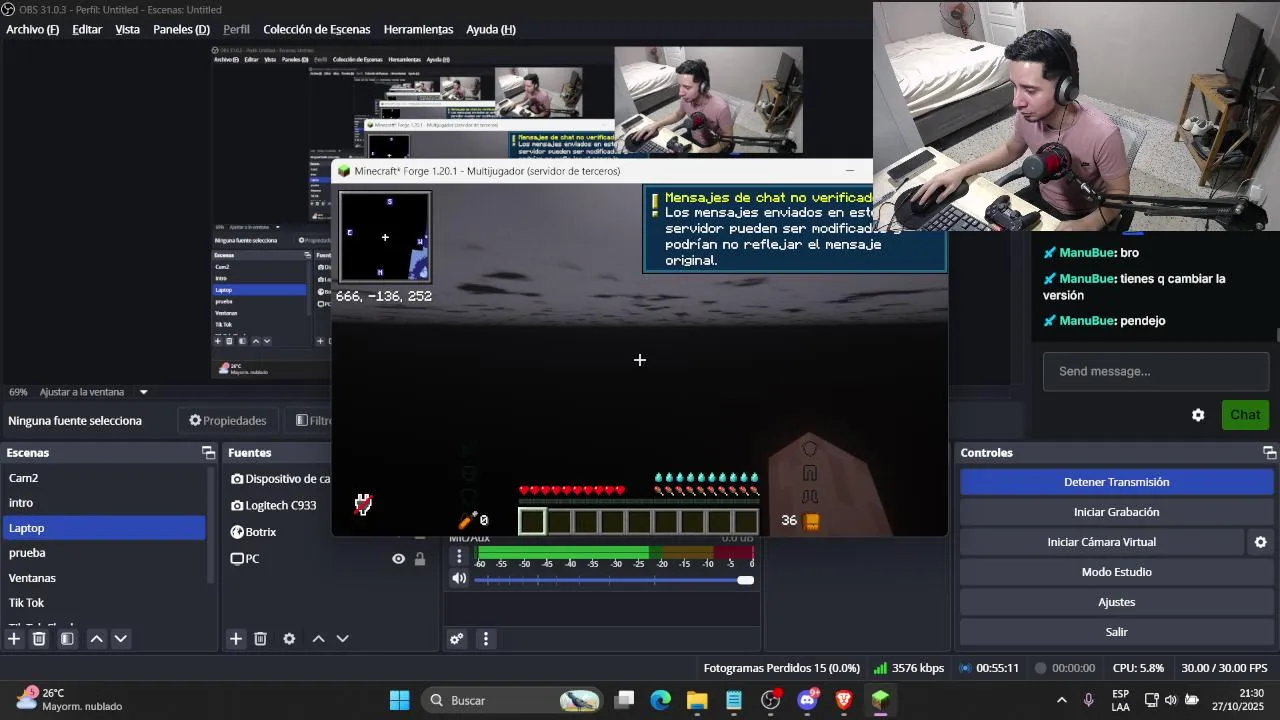Move source down in Fuentes panel
The width and height of the screenshot is (1280, 720).
pos(342,638)
